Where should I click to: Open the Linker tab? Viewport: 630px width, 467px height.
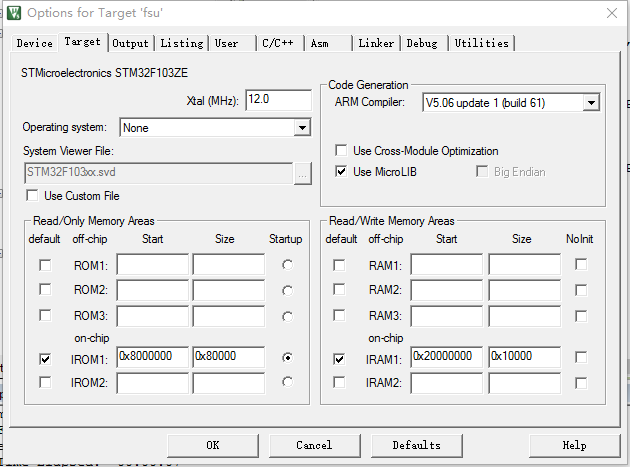point(376,43)
